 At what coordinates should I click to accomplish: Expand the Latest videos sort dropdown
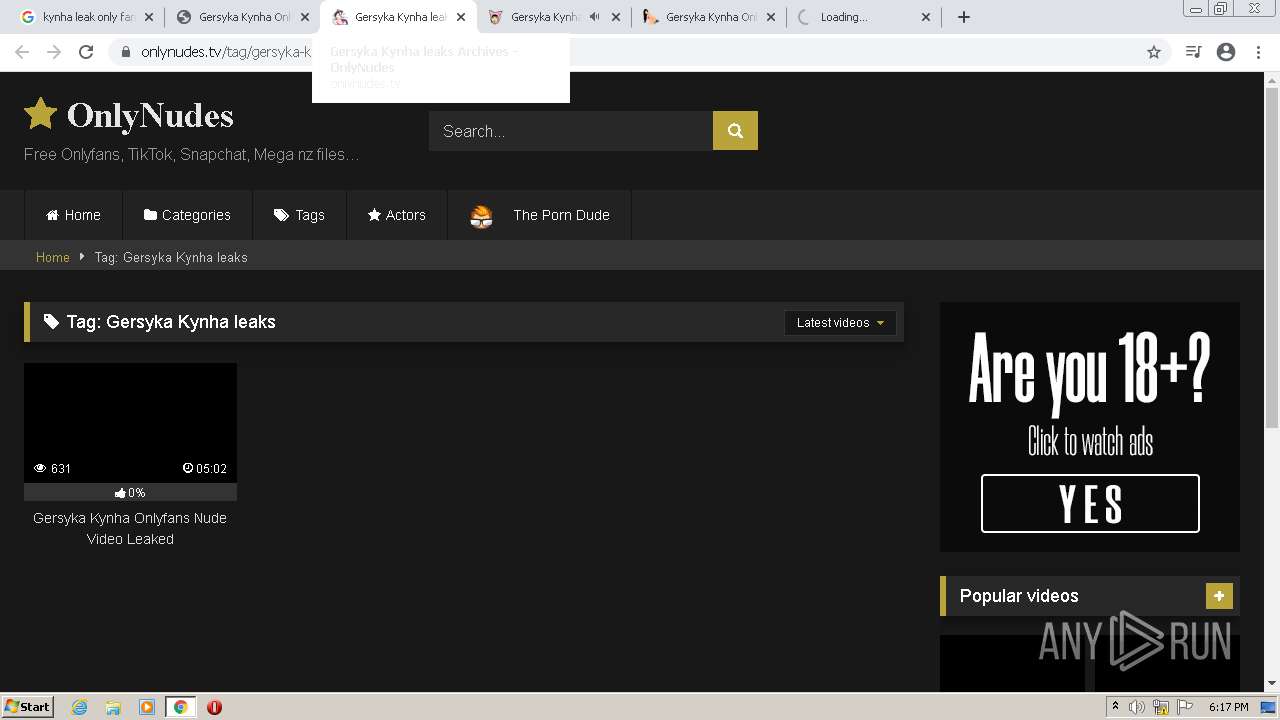840,322
